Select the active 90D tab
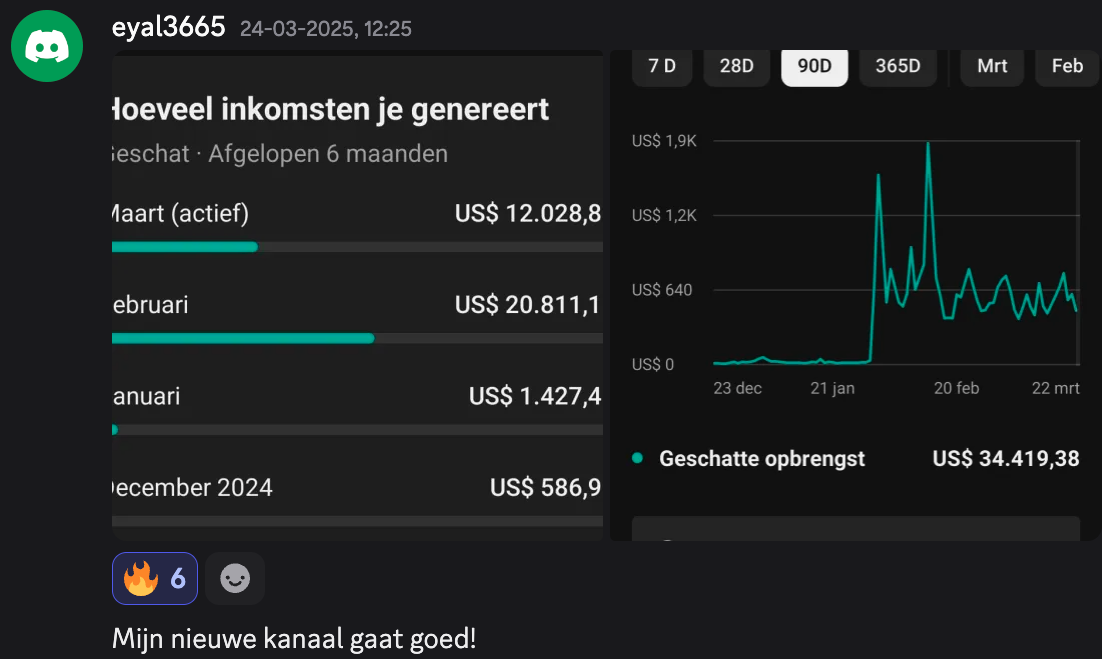The height and width of the screenshot is (659, 1102). [814, 66]
